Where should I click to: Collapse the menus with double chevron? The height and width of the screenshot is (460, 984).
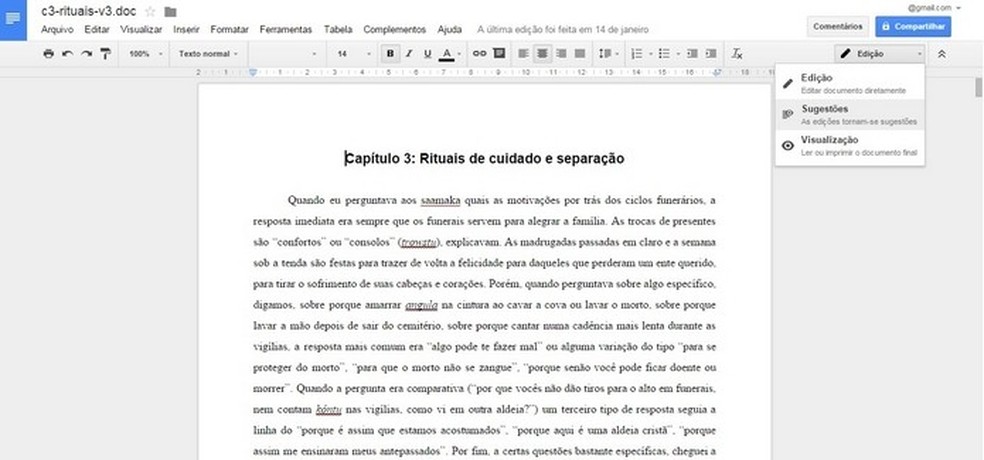pyautogui.click(x=941, y=54)
